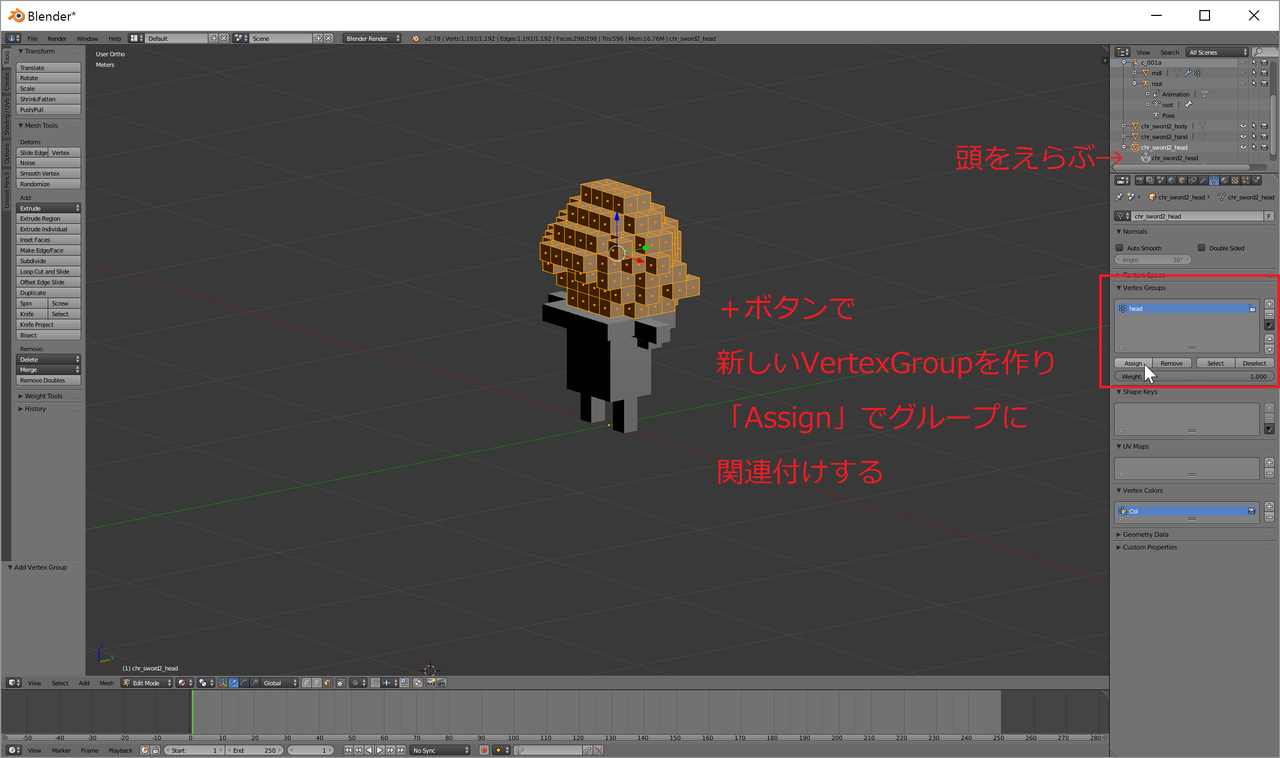Screen dimensions: 1280x758
Task: Expand the History panel
Action: [x=34, y=409]
